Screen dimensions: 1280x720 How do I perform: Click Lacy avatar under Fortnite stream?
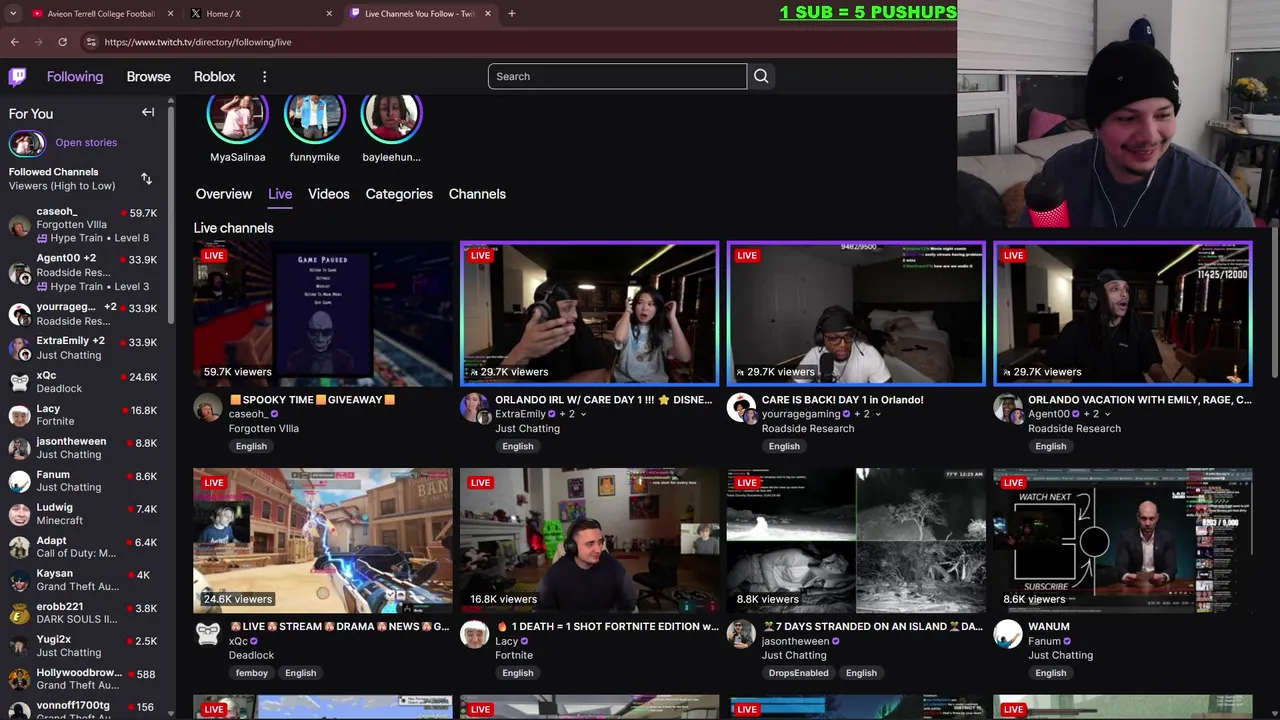tap(474, 634)
